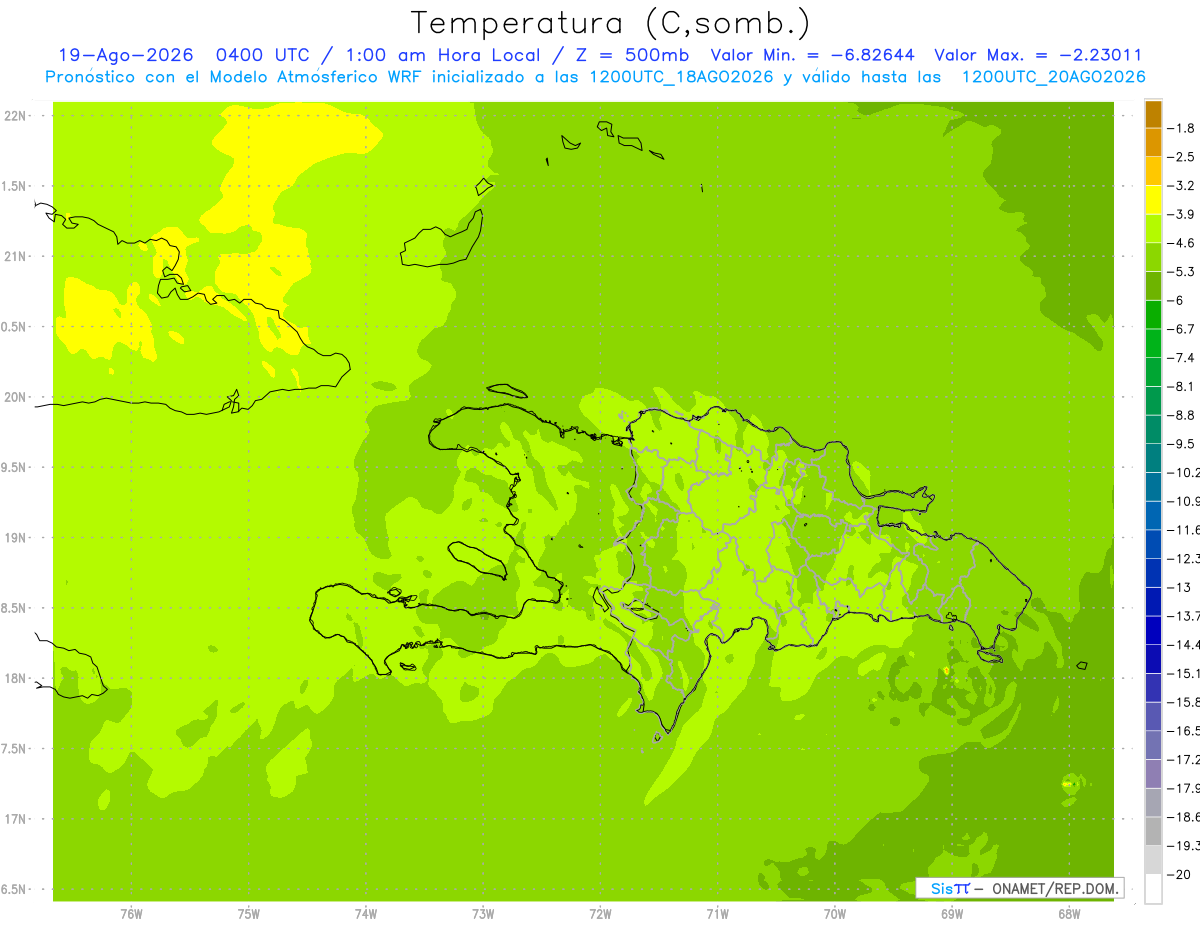Click the lime swatch between -3.9 and -4.6
The width and height of the screenshot is (1200, 927).
pos(1153,228)
